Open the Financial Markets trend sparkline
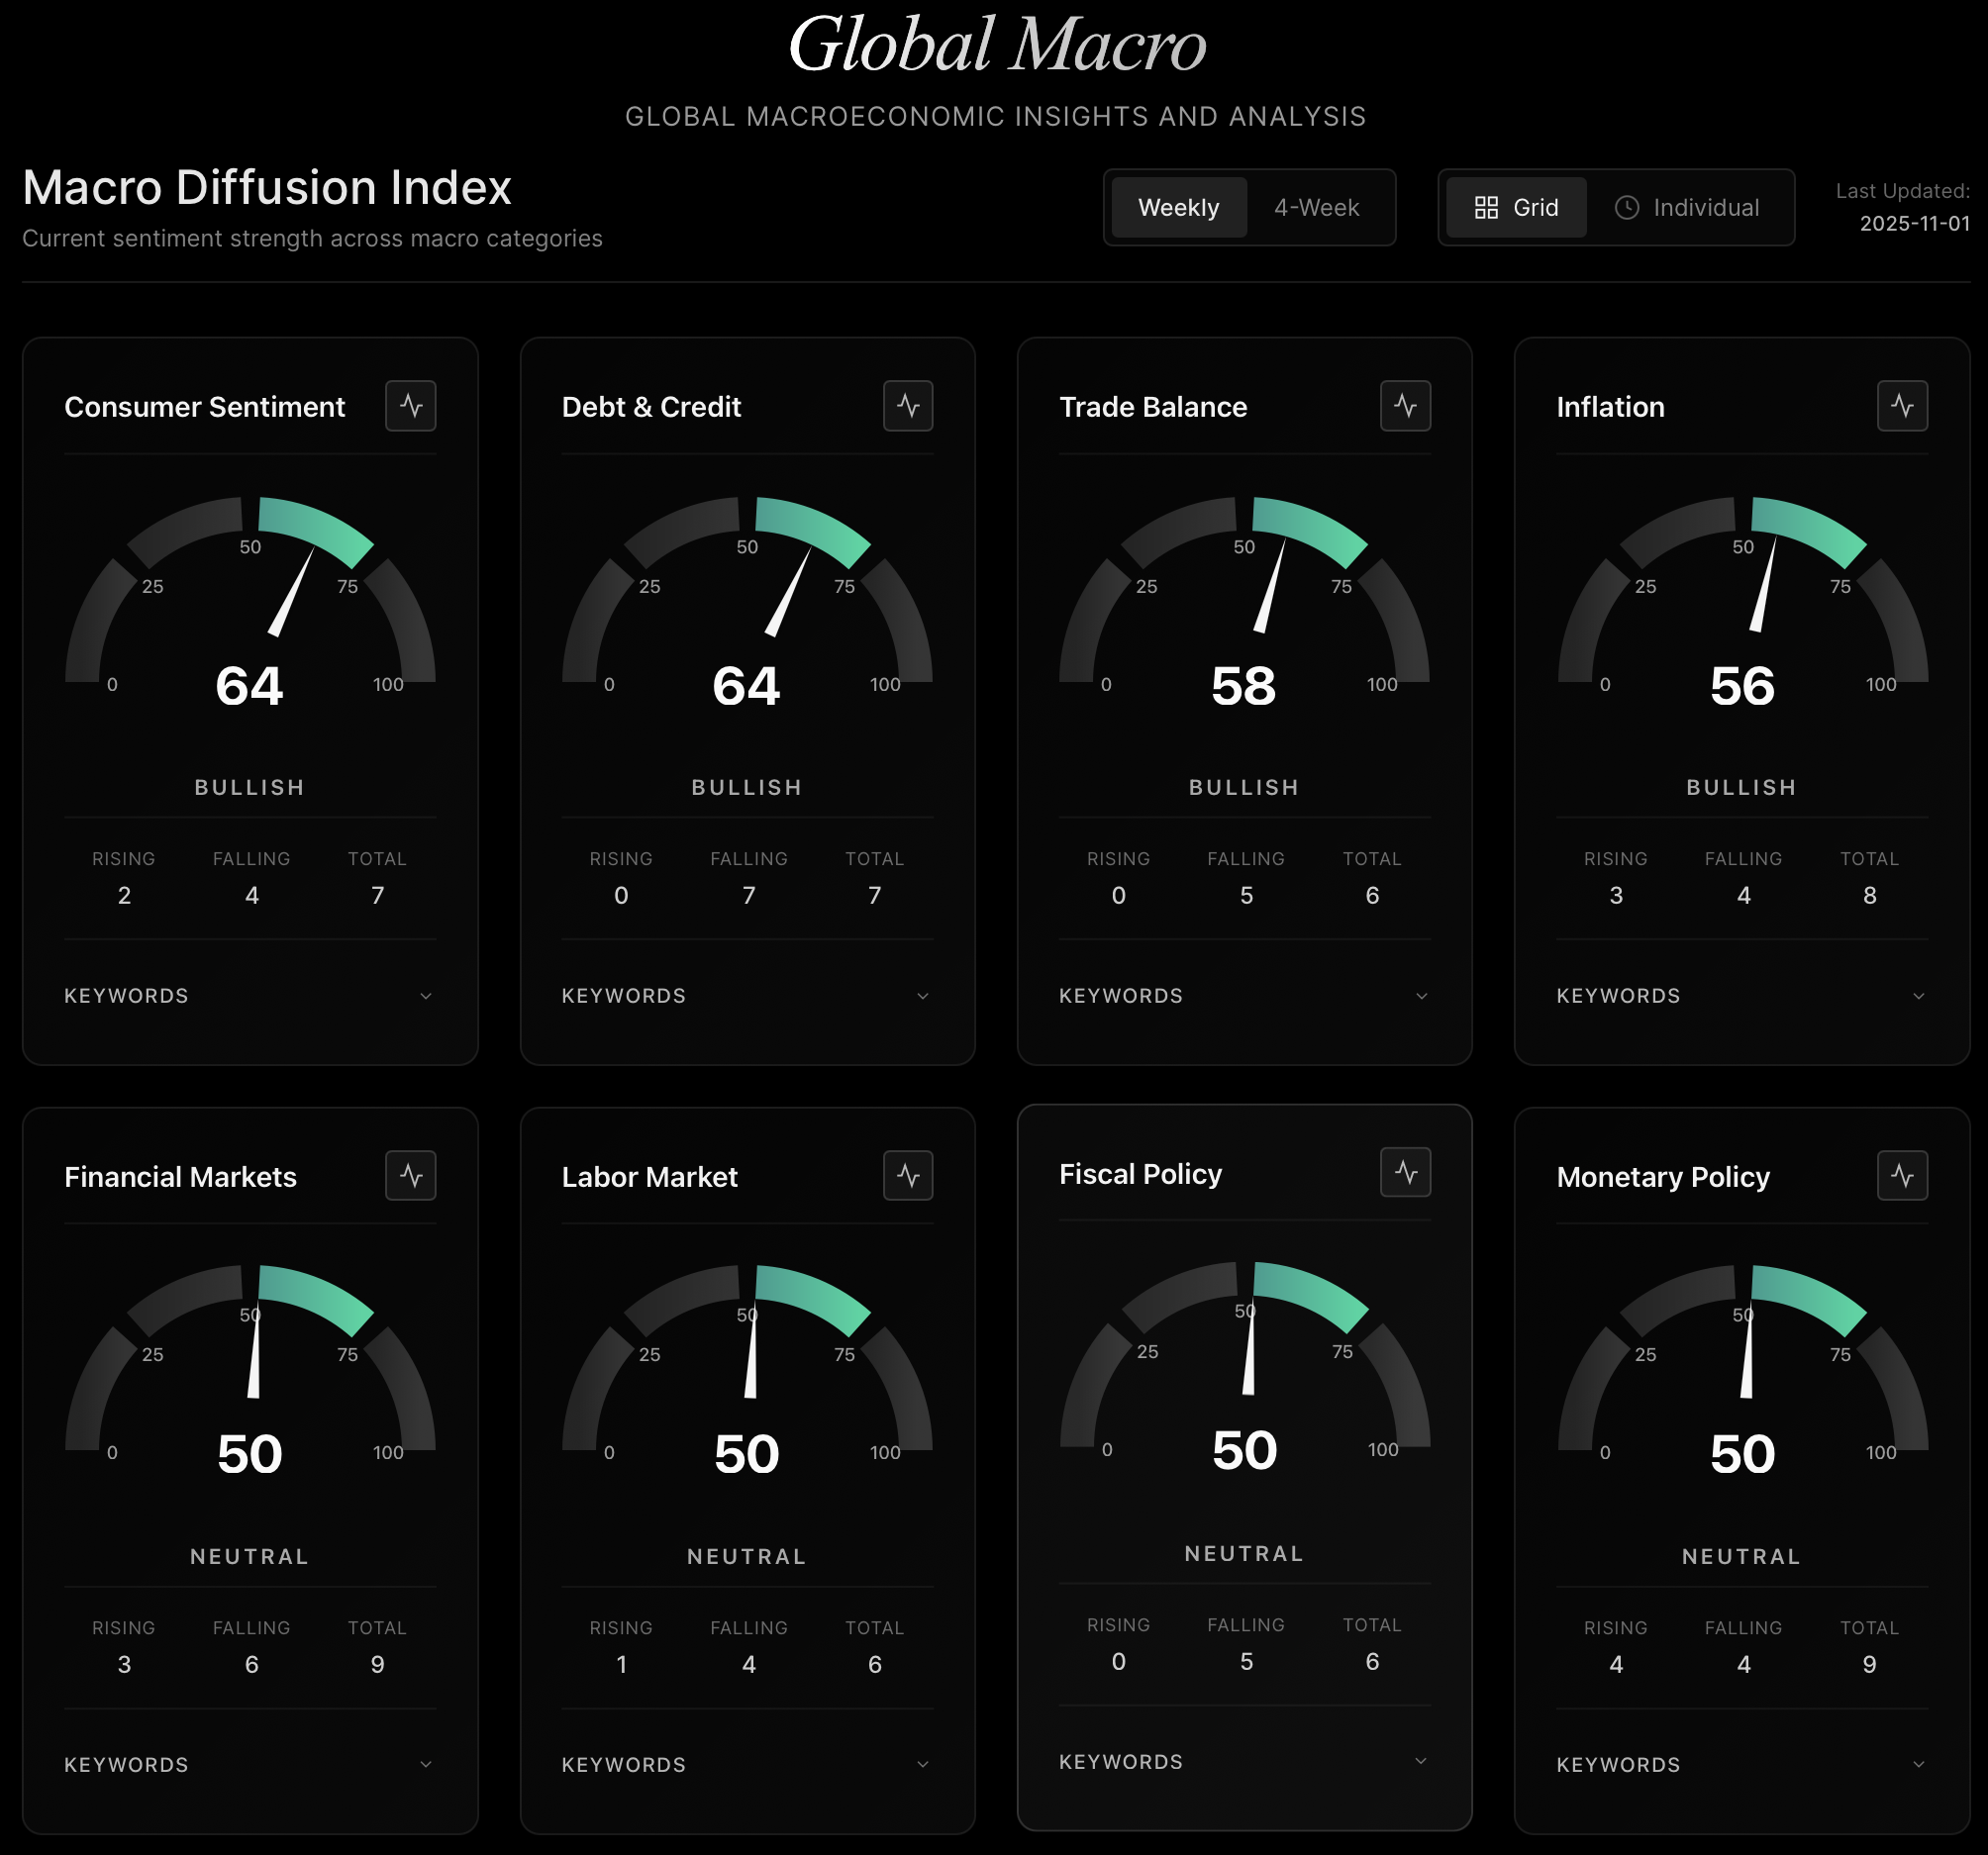Screen dimensions: 1988x1855 411,1176
